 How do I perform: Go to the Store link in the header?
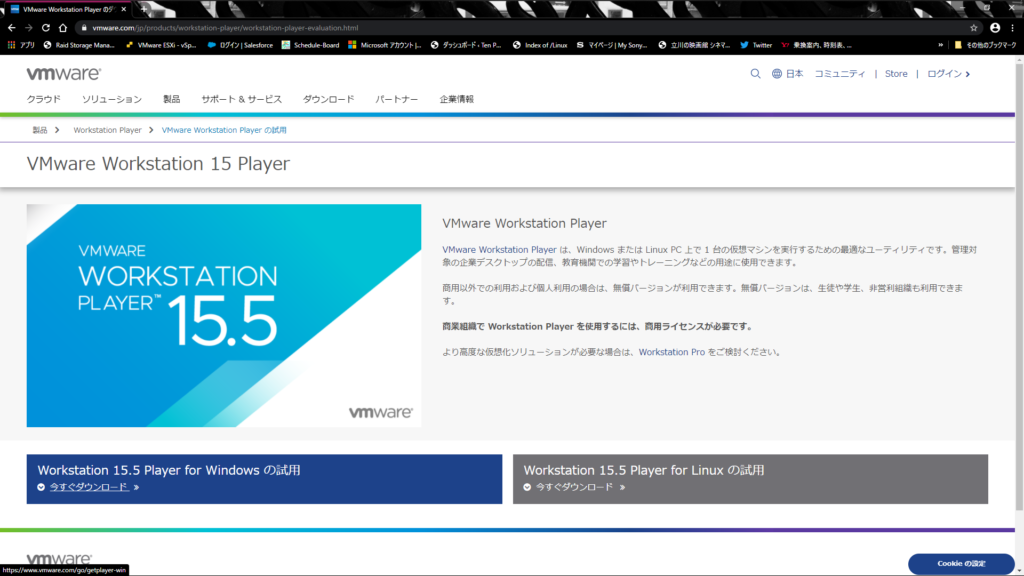[x=896, y=74]
